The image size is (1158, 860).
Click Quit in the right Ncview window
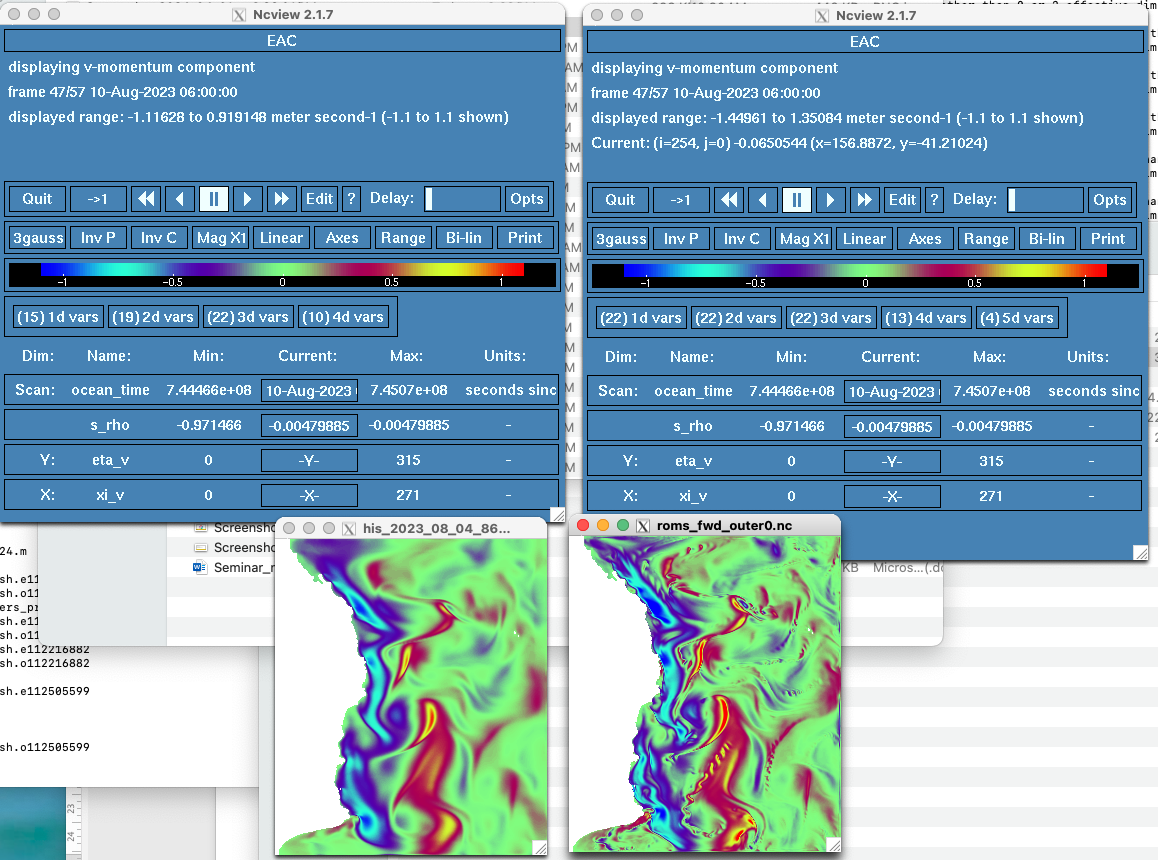point(620,199)
